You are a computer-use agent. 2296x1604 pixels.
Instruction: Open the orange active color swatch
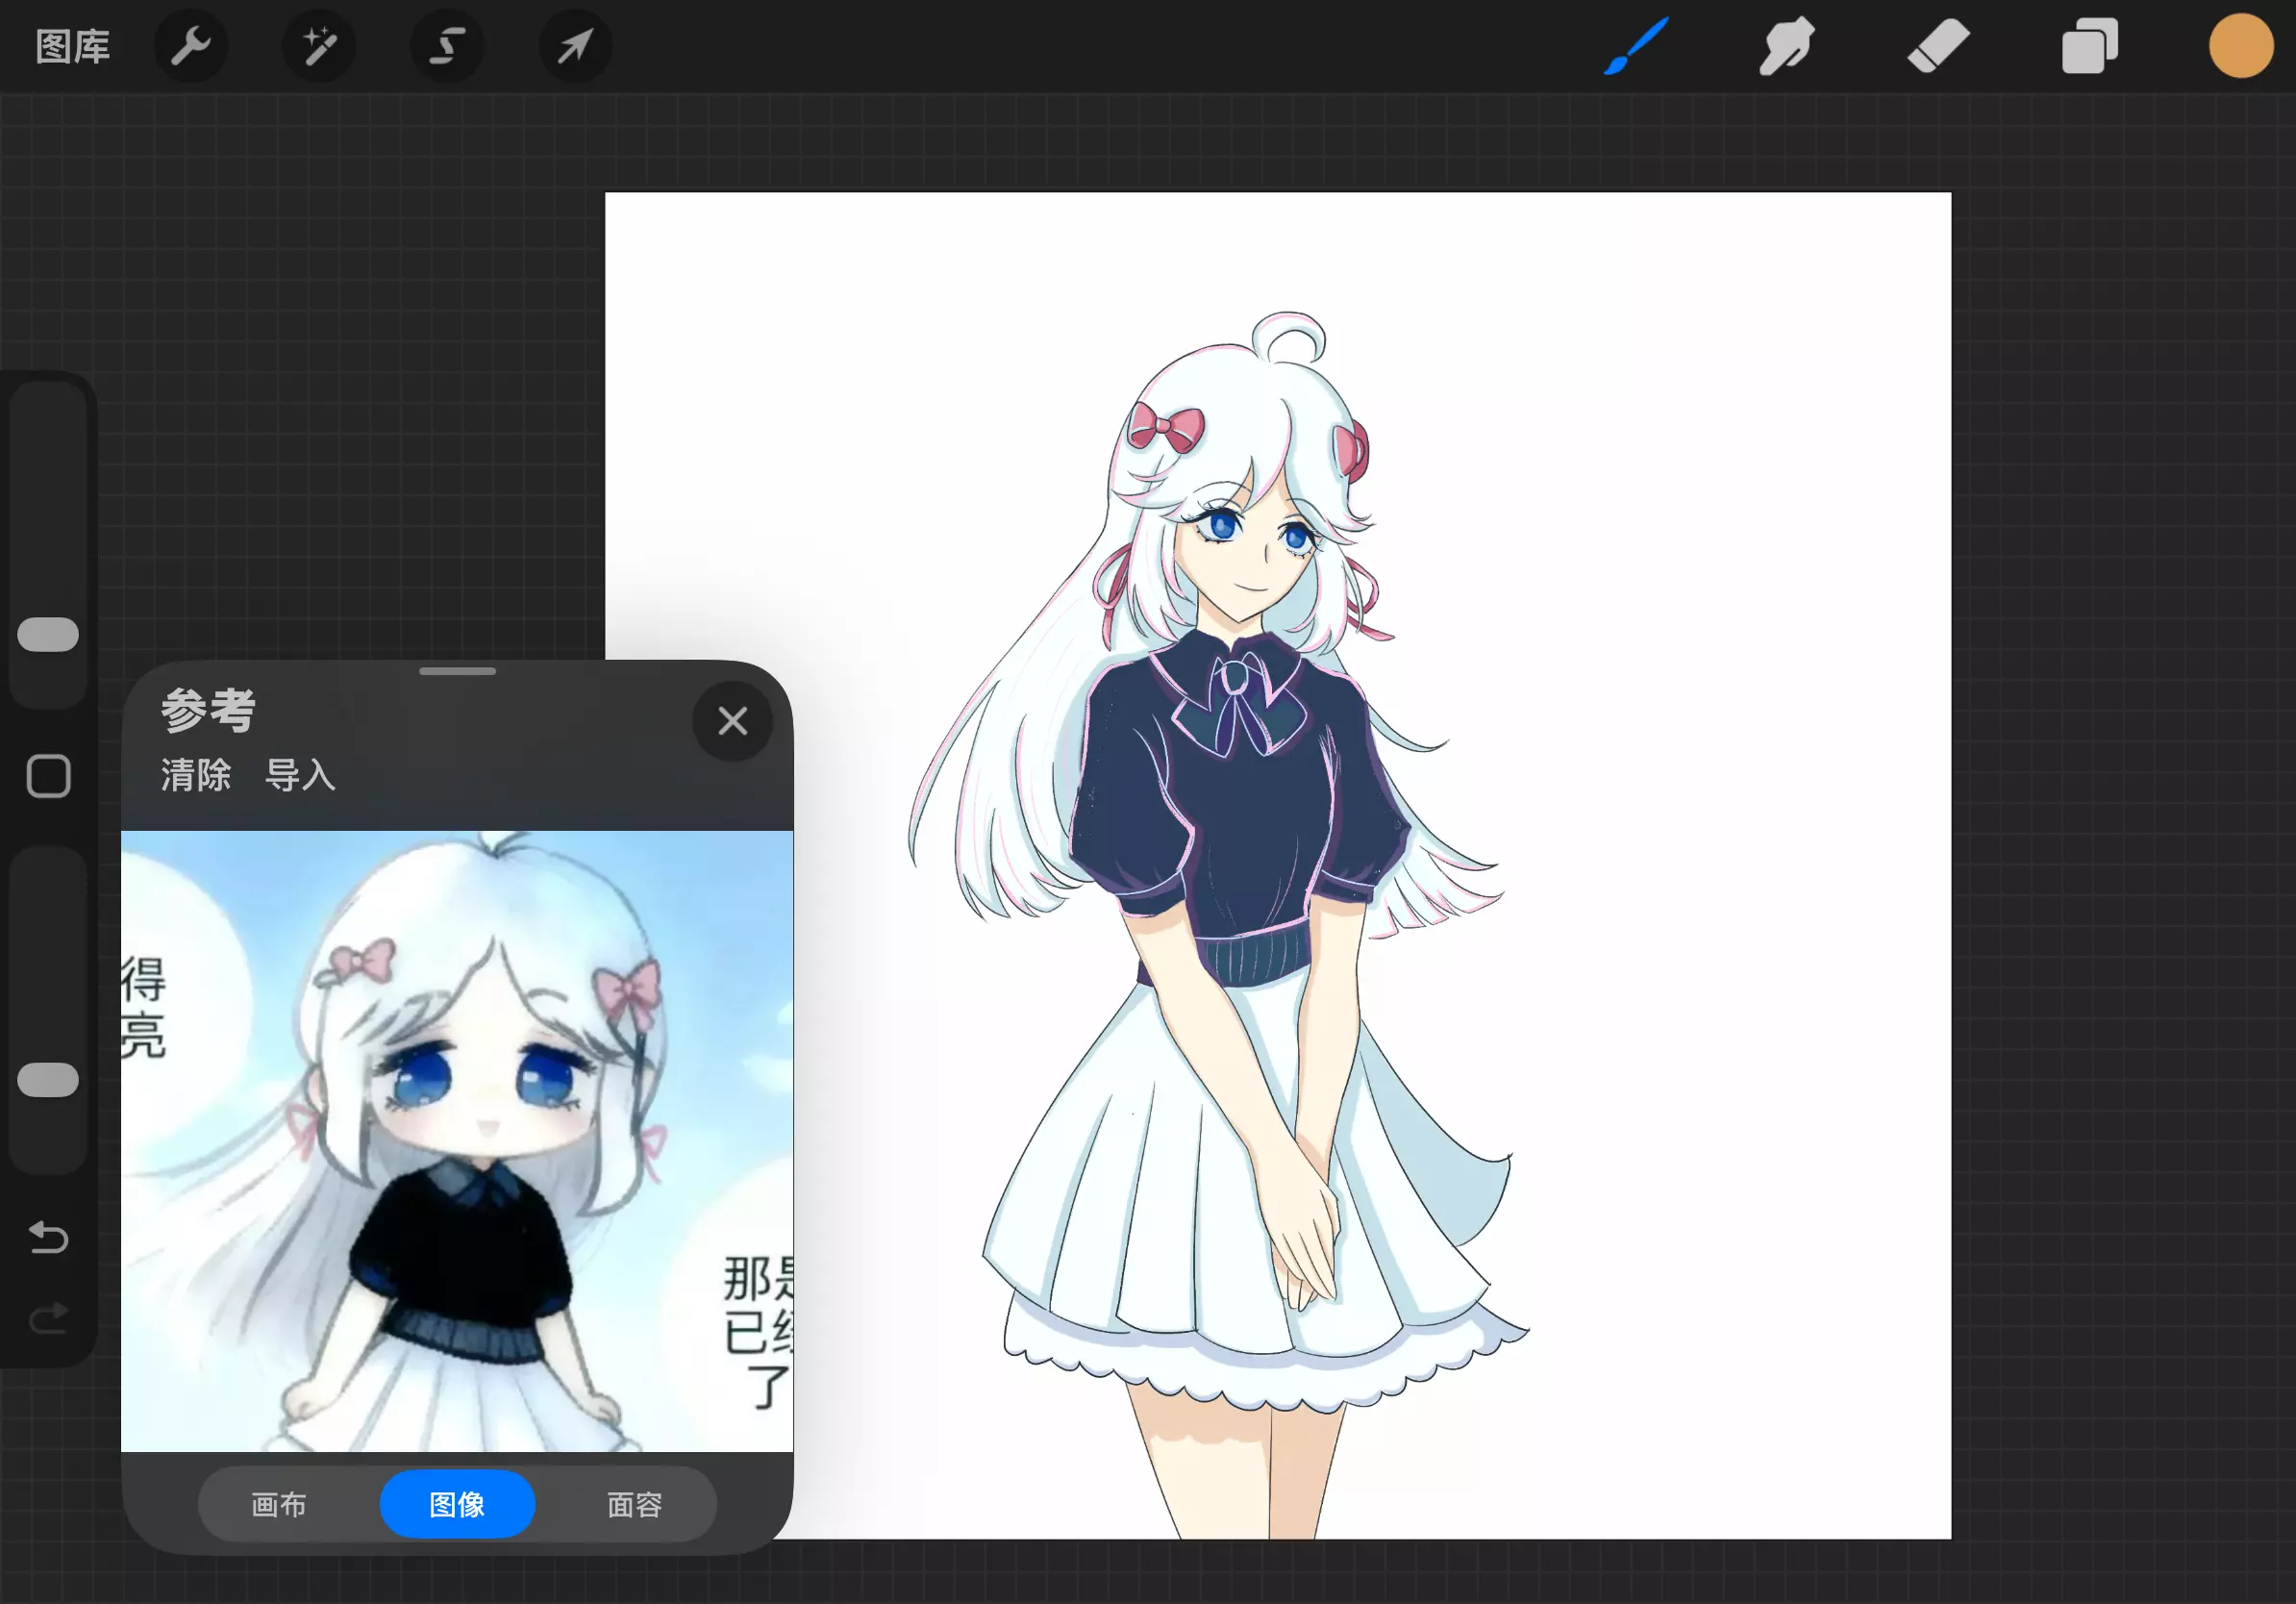(2240, 46)
